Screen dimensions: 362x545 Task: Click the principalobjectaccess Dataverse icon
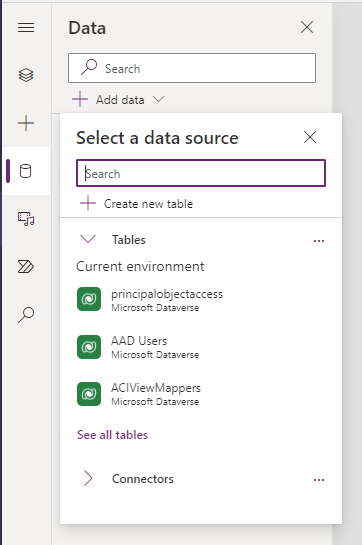89,299
